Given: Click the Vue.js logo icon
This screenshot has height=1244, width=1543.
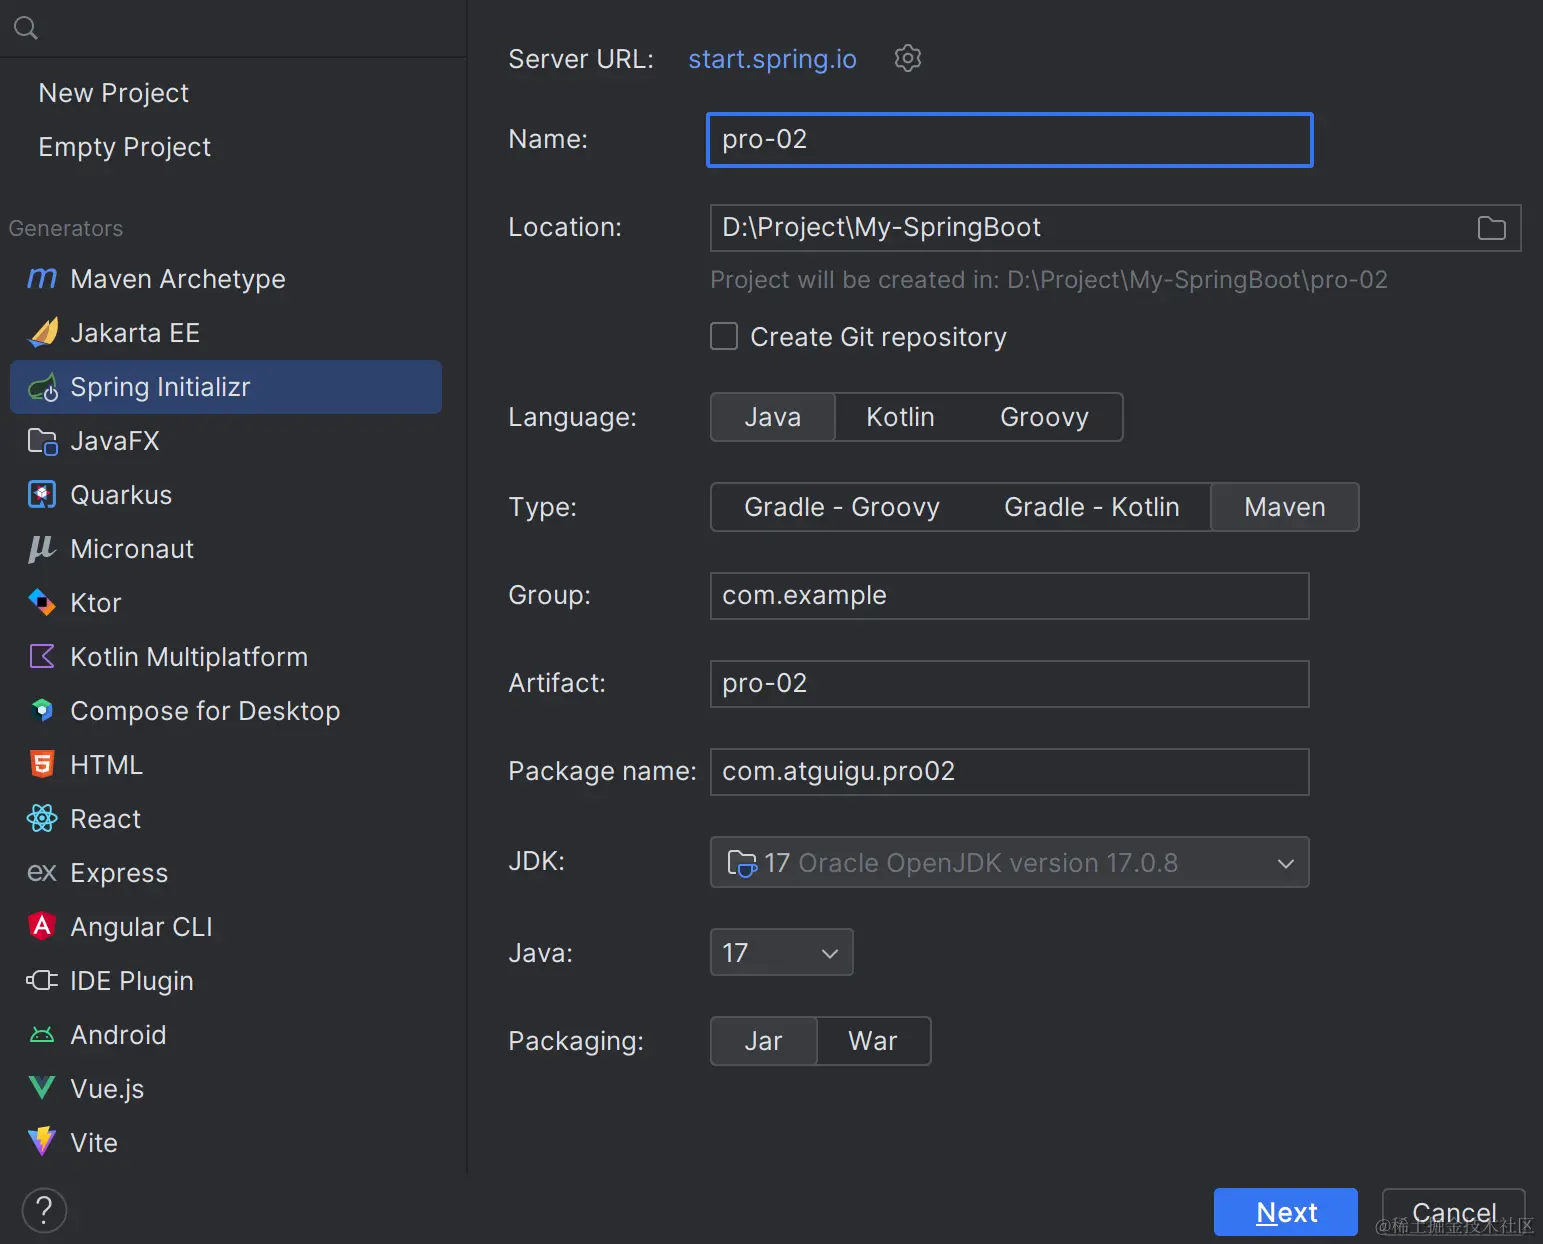Looking at the screenshot, I should 42,1088.
